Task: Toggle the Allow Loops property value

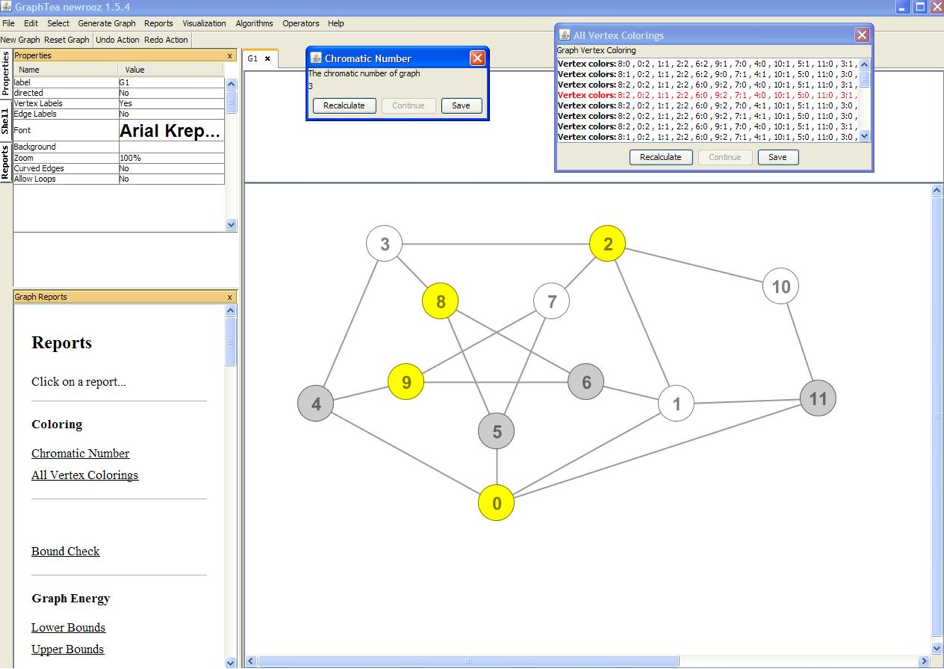Action: 170,179
